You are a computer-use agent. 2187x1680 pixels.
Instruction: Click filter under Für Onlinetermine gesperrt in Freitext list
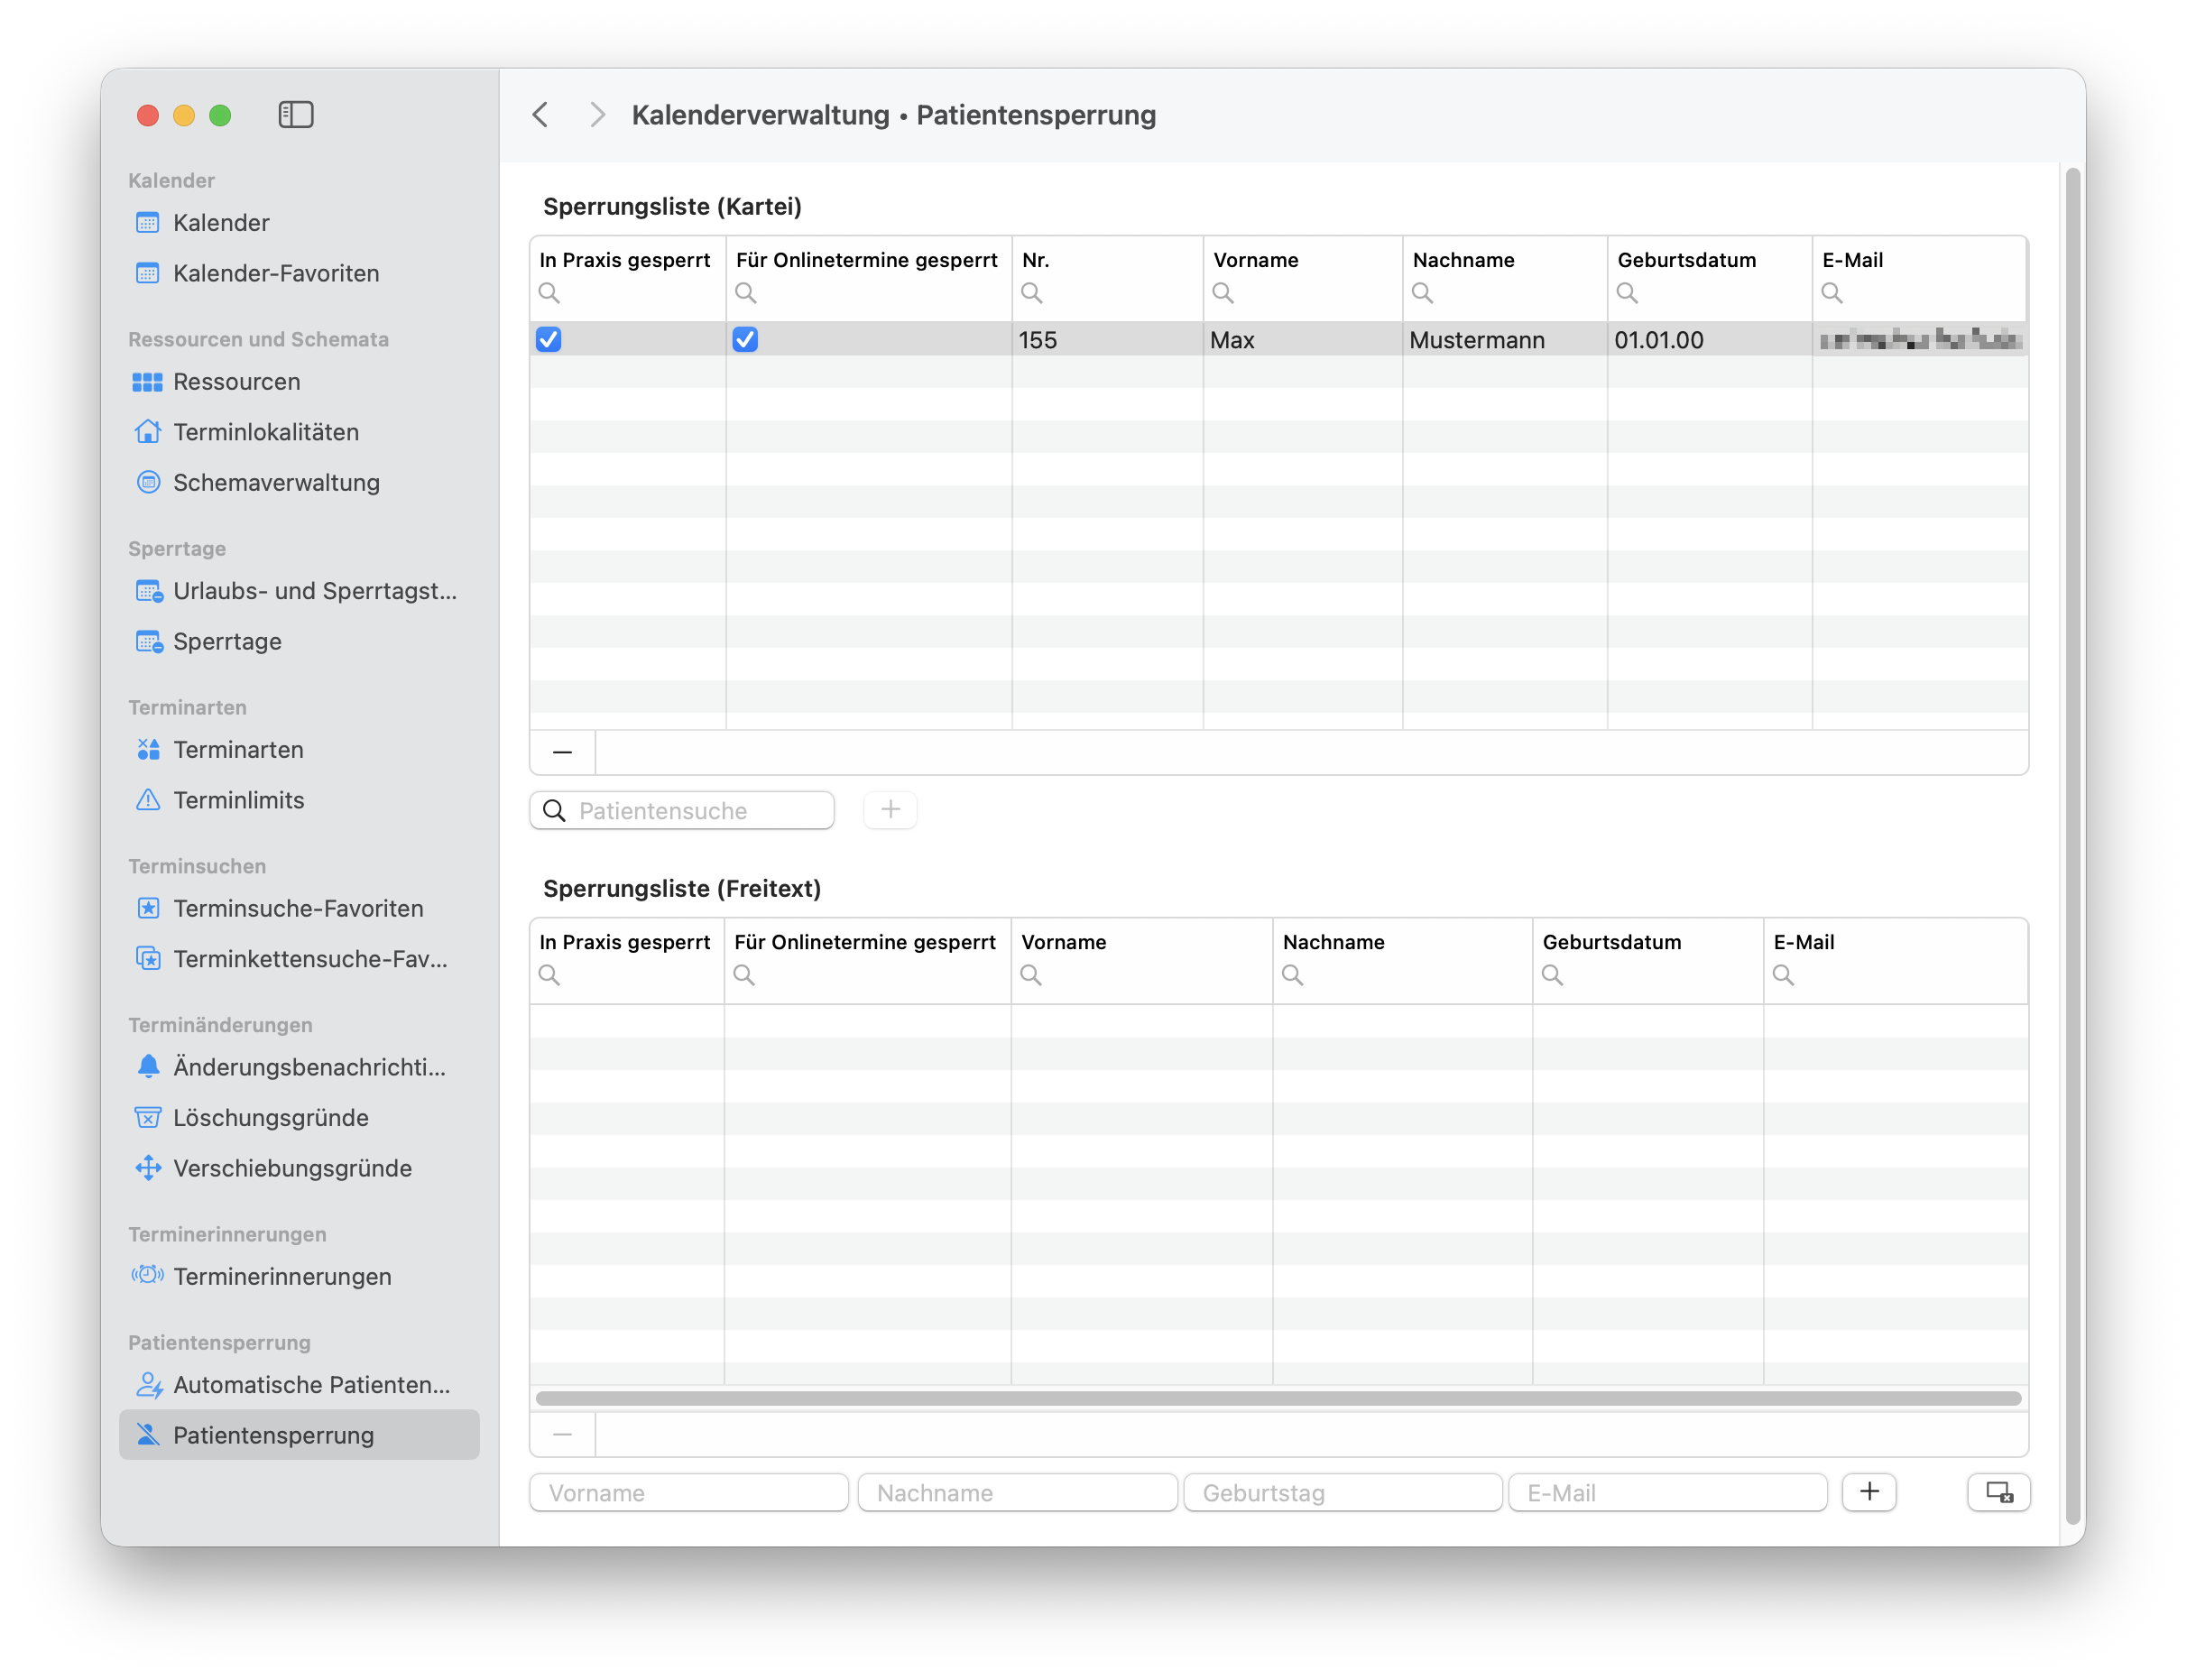tap(867, 975)
